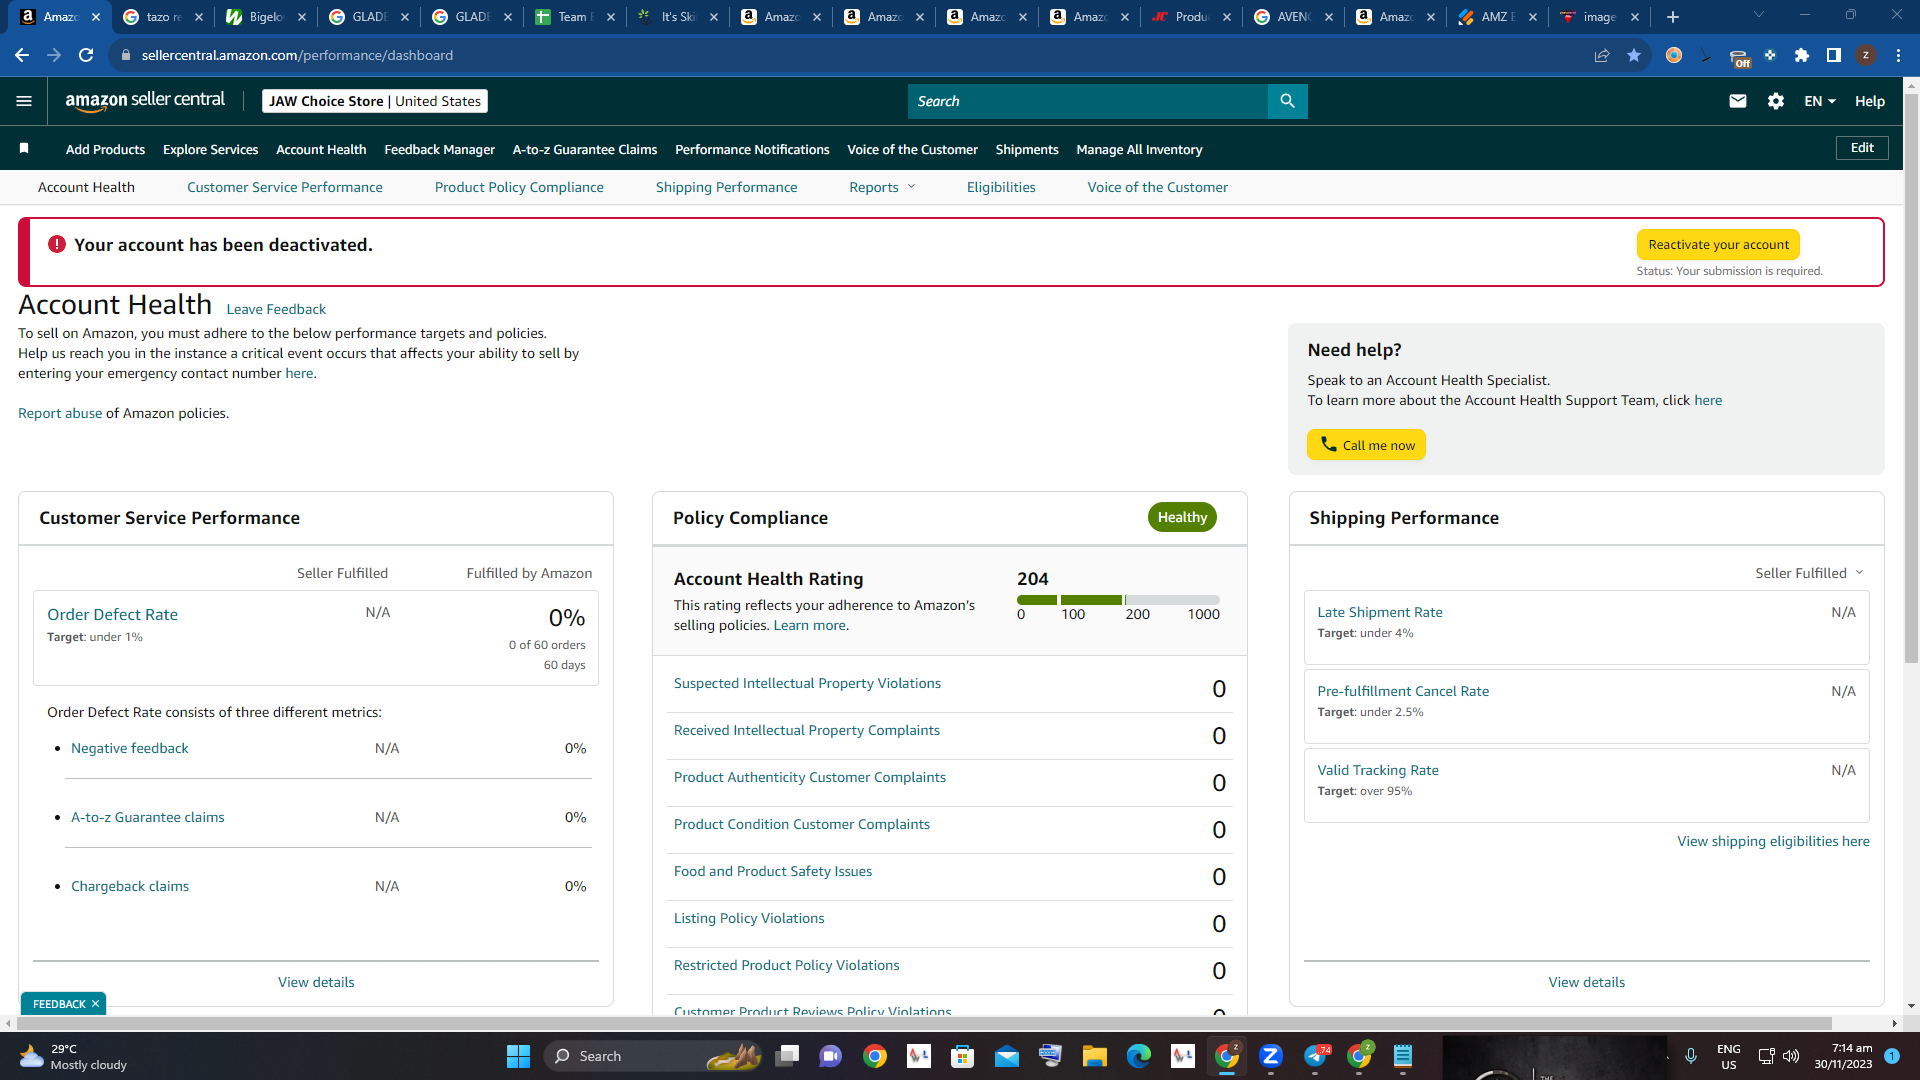Viewport: 1920px width, 1080px height.
Task: Click the Account Health Rating bar
Action: [1118, 600]
